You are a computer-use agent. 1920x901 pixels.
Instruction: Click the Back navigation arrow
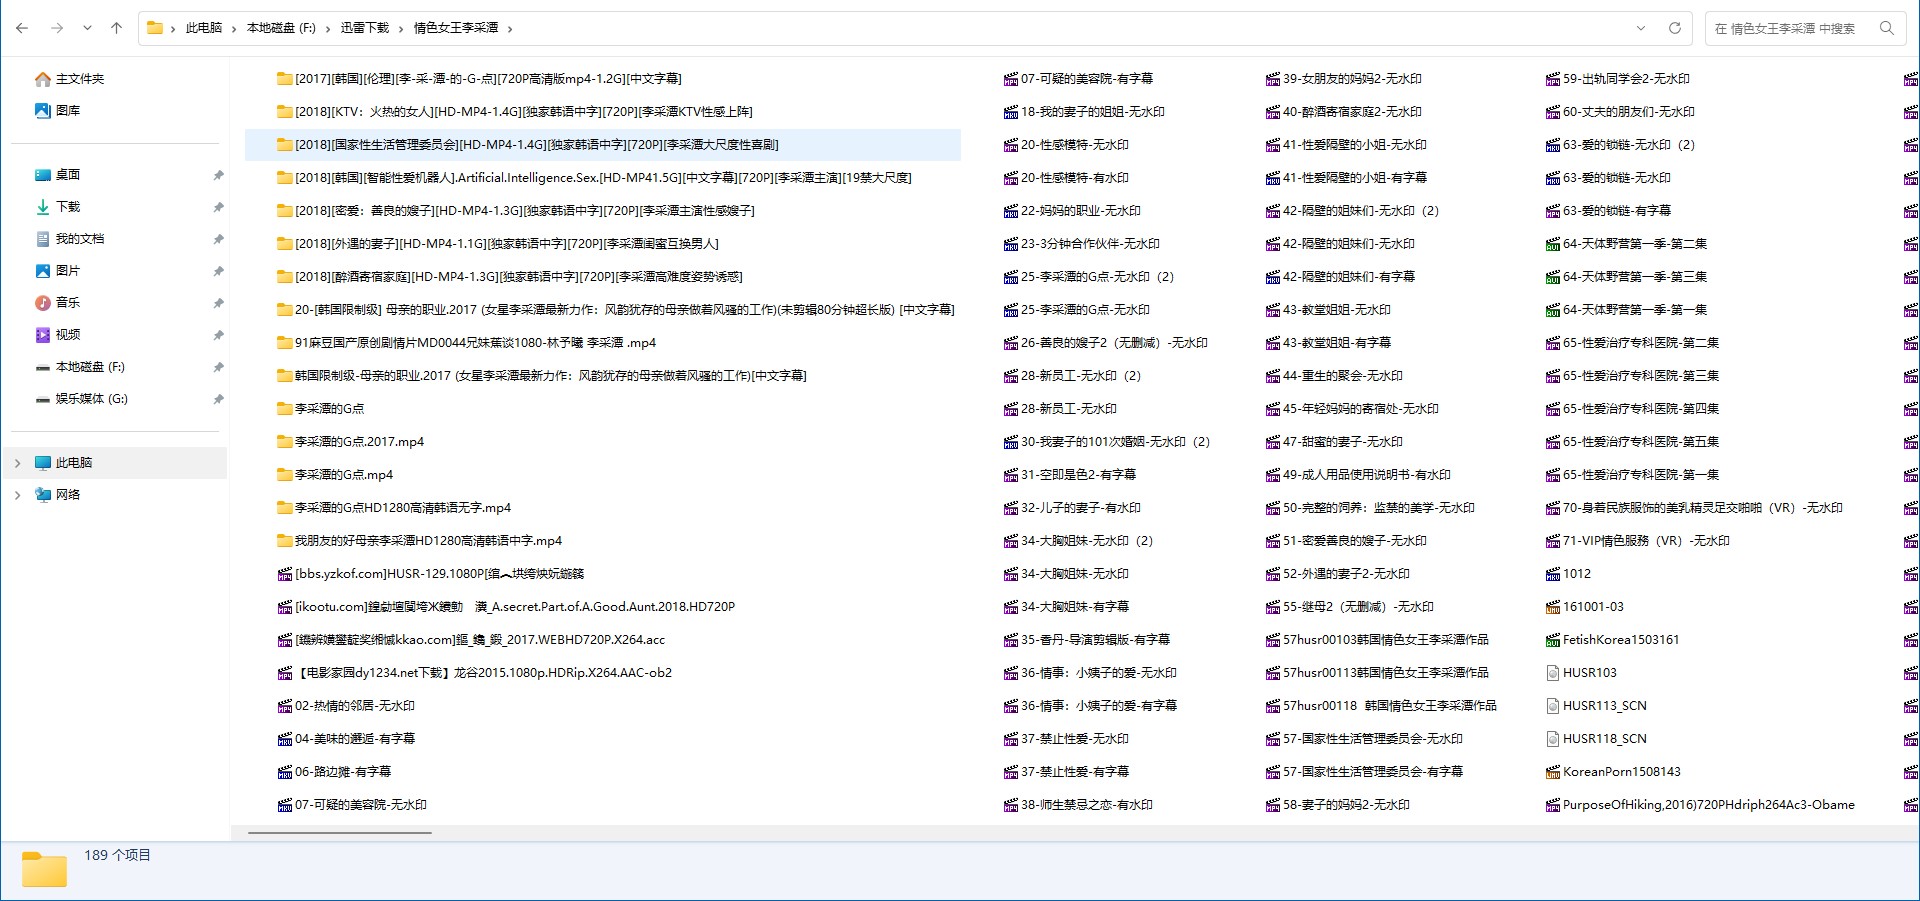tap(22, 28)
